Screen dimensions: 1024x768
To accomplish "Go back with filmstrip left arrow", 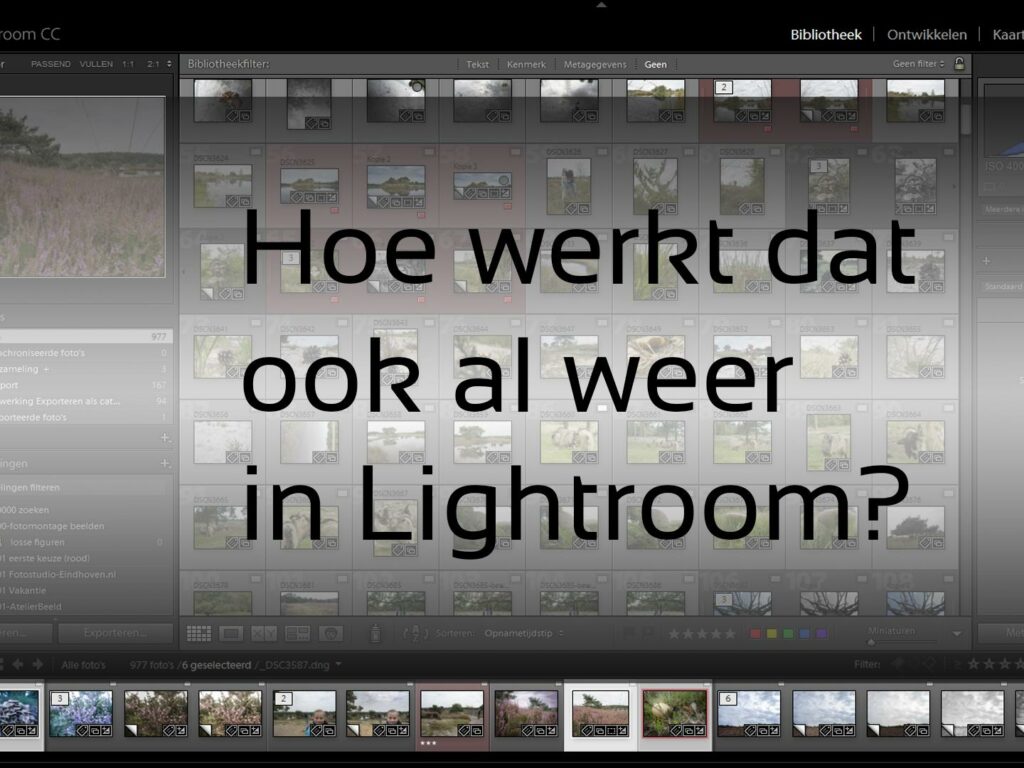I will click(18, 664).
